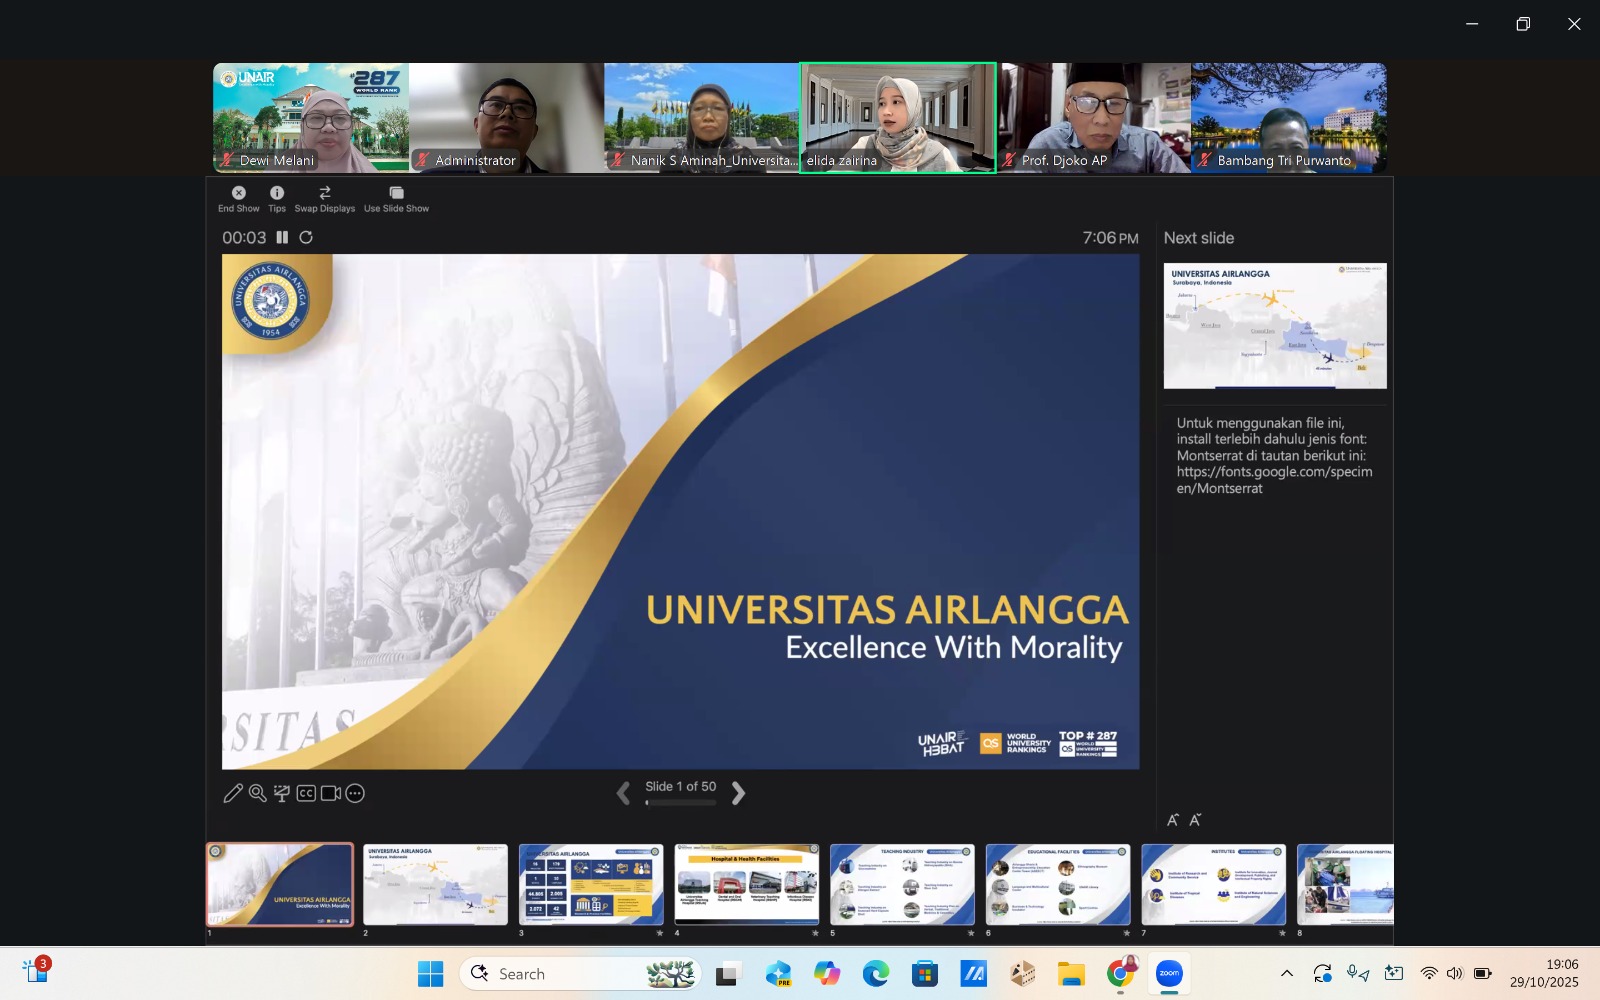Reset the presentation timer
The image size is (1600, 1000).
[306, 237]
